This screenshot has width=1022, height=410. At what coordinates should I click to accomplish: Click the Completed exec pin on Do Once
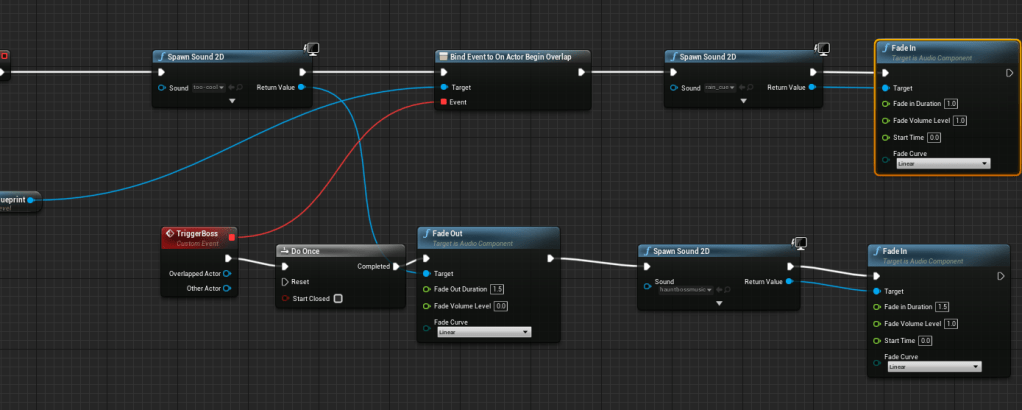point(396,266)
